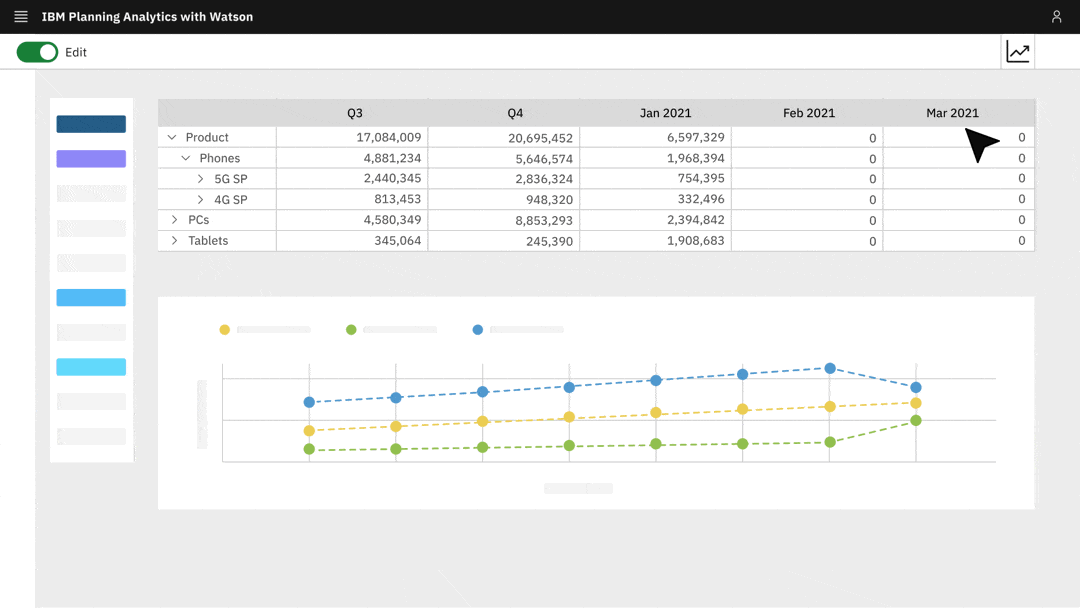Select the Mar 2021 column header
Screen dimensions: 1080x608
(x=952, y=113)
